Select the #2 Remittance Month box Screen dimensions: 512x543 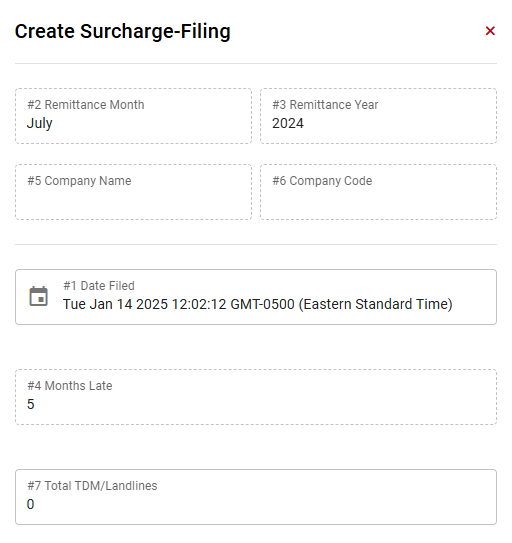coord(133,116)
